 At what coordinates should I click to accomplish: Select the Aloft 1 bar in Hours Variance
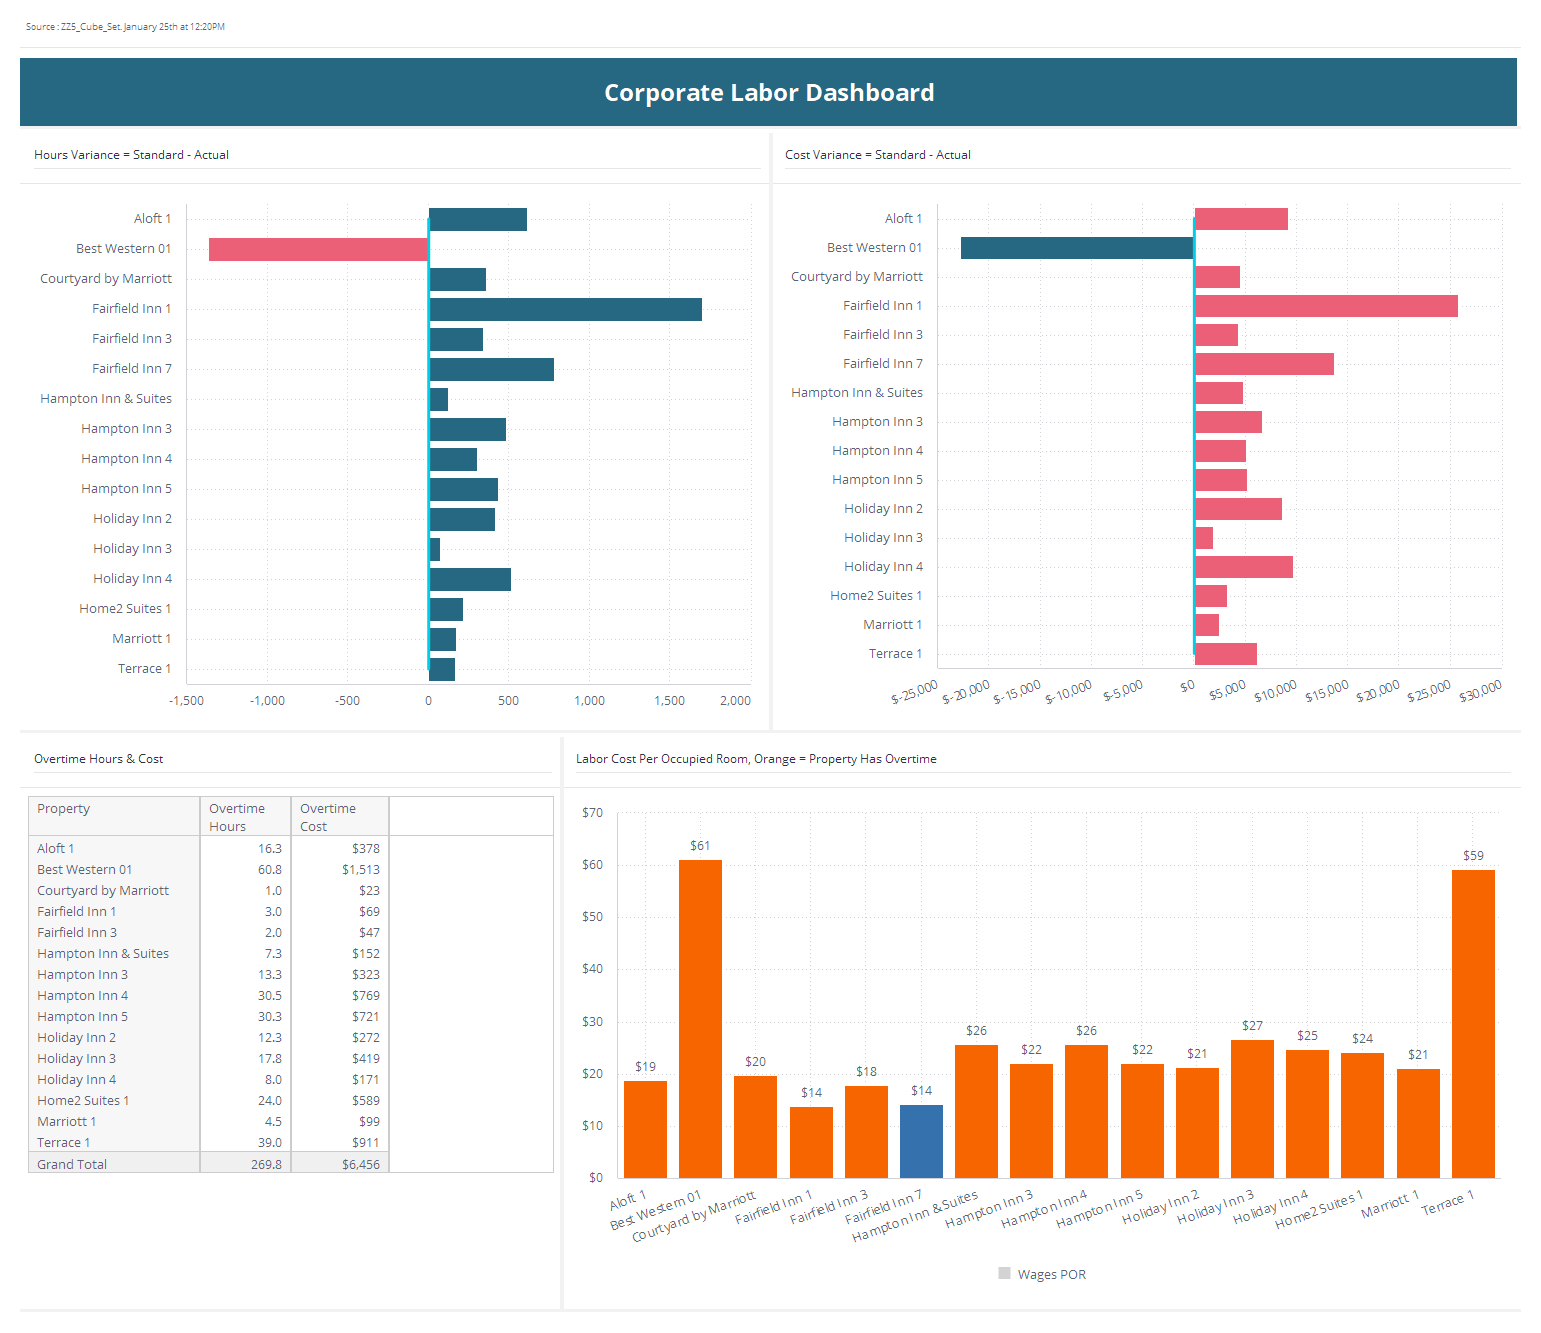(x=478, y=219)
